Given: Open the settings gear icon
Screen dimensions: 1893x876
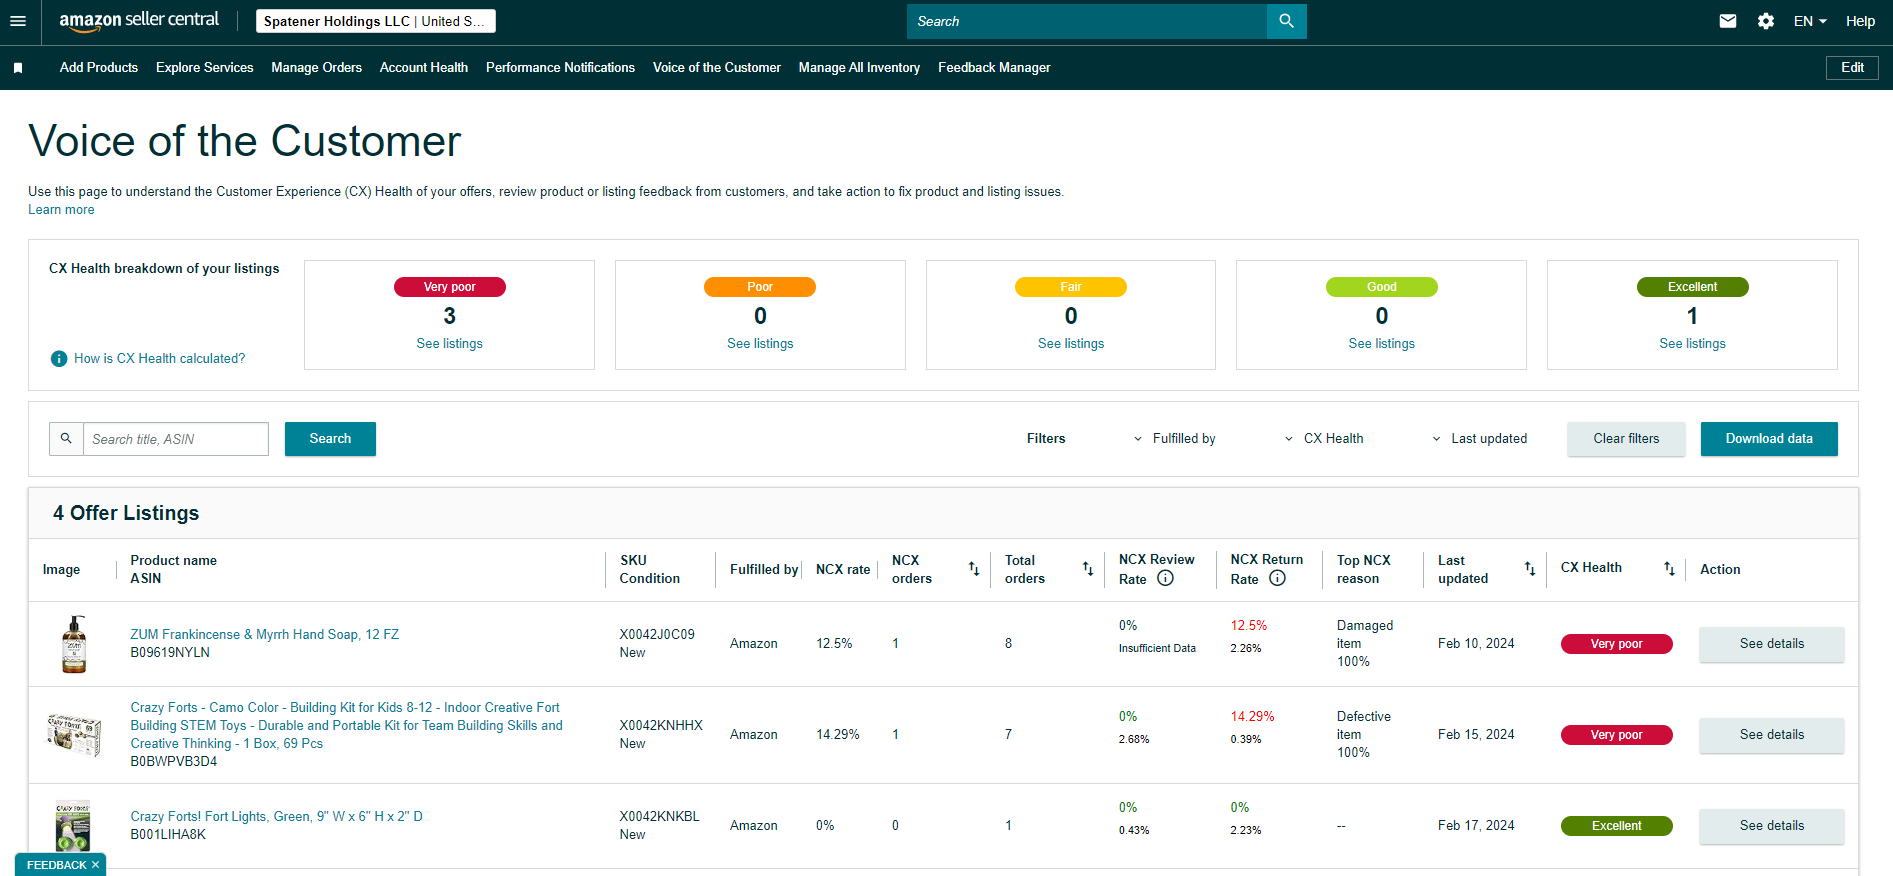Looking at the screenshot, I should pyautogui.click(x=1766, y=21).
